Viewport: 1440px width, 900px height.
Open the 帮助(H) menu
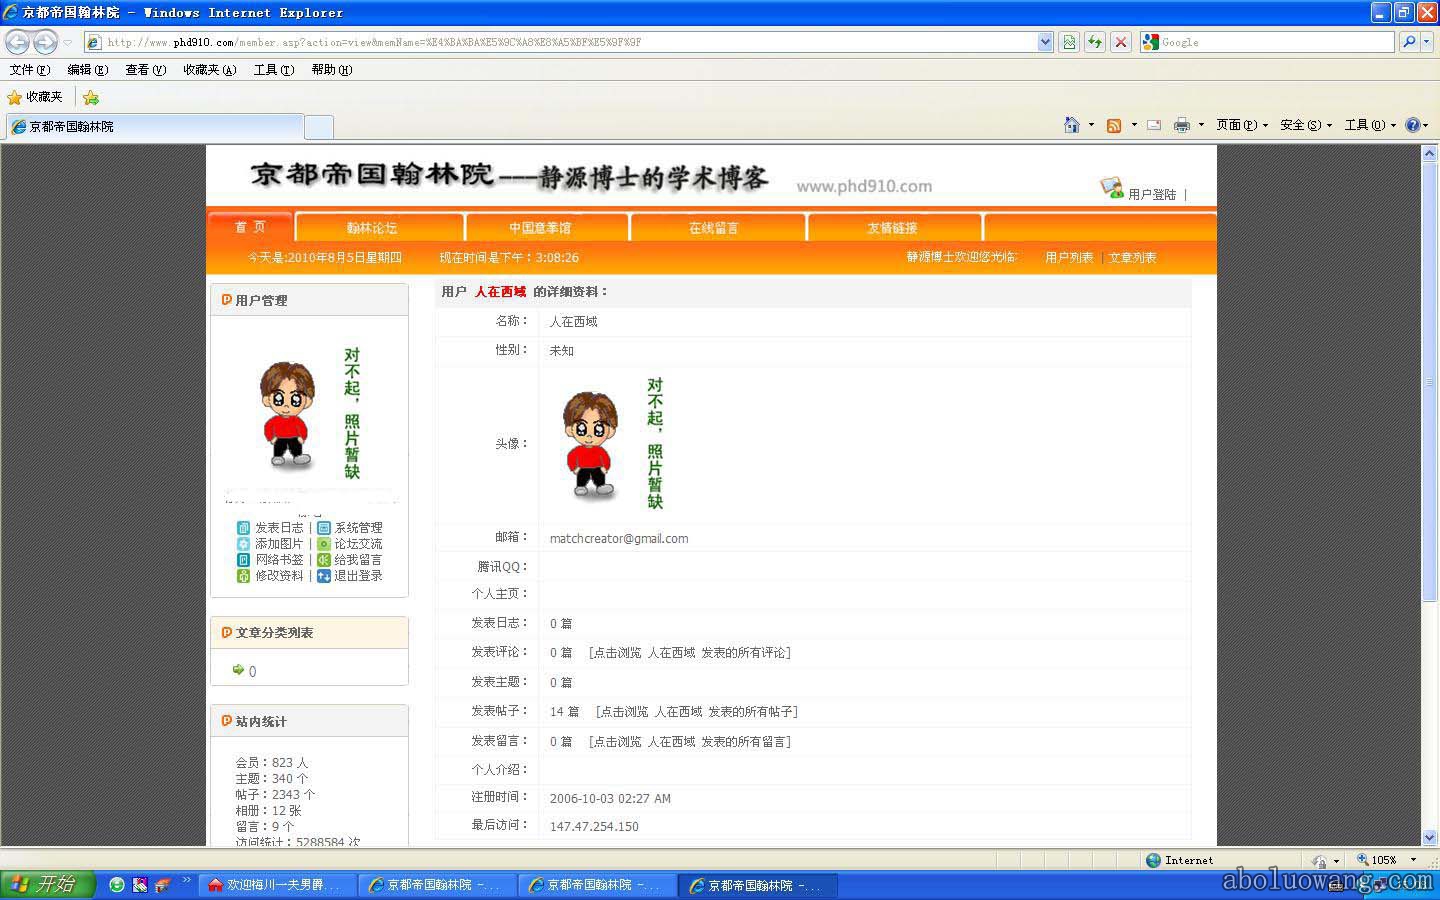331,70
